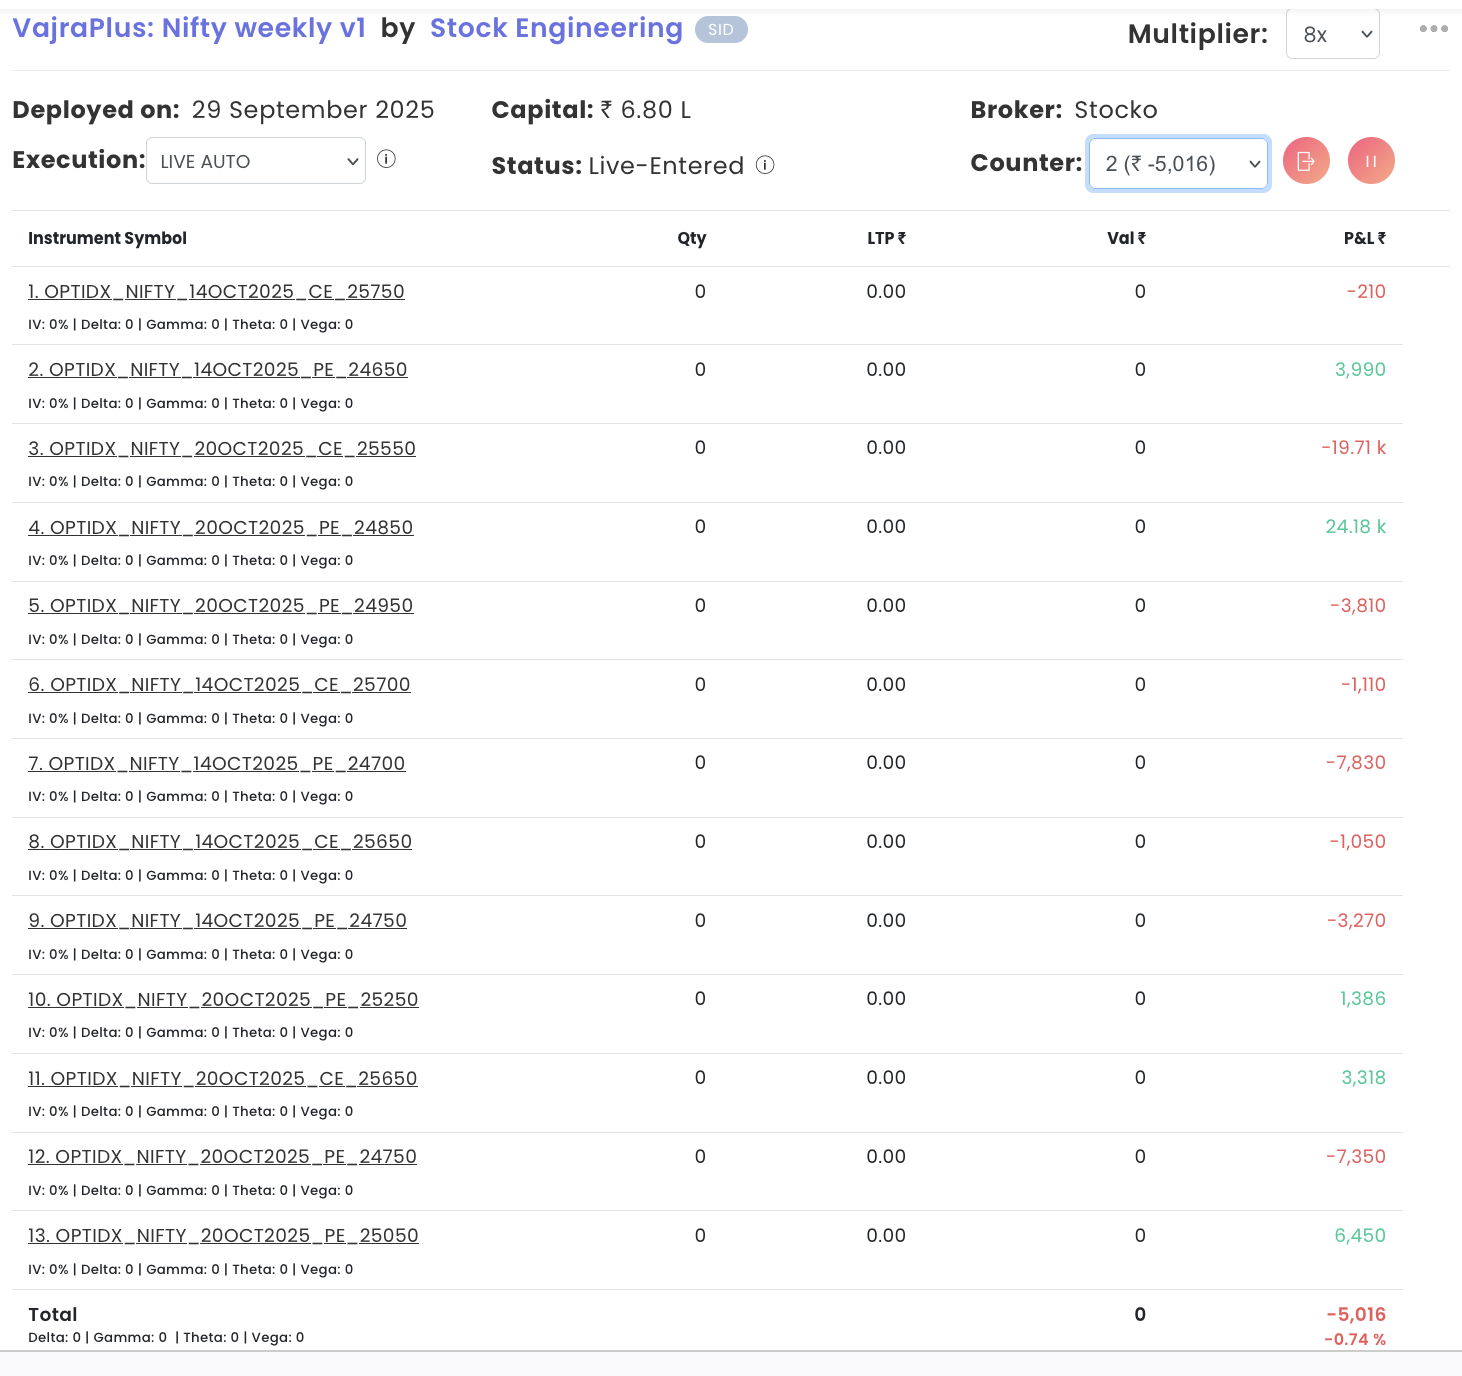
Task: Click the P&L column header
Action: point(1364,238)
